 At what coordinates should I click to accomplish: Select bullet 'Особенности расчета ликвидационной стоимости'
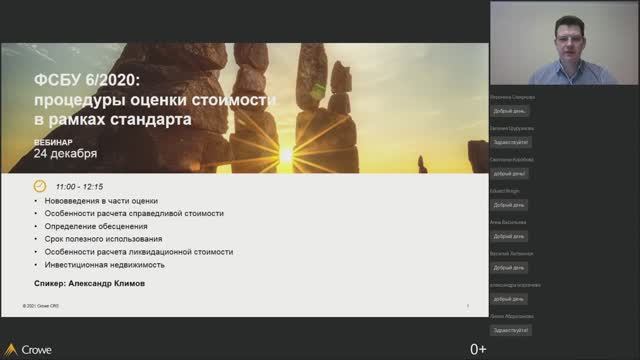click(x=139, y=252)
